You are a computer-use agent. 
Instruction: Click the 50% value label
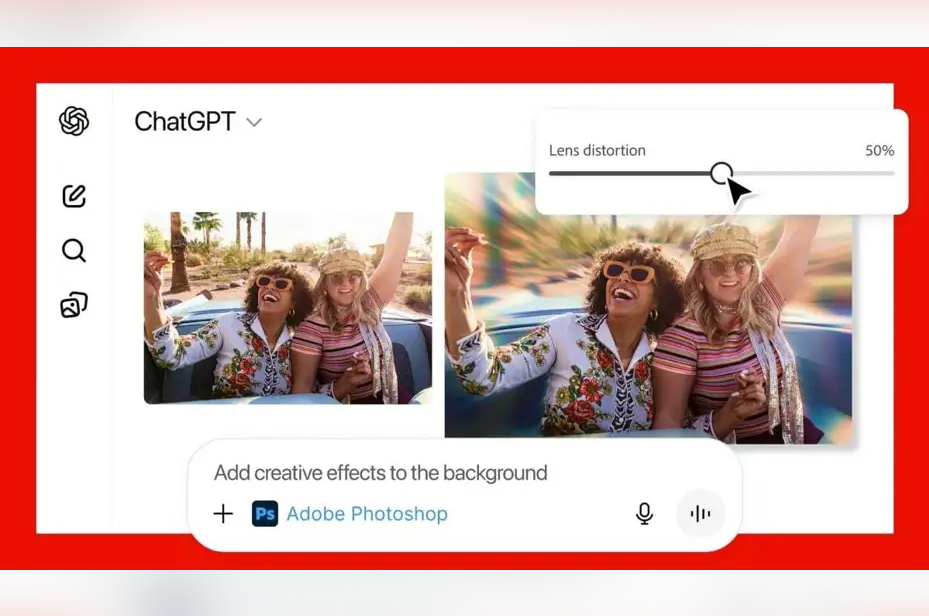point(879,151)
